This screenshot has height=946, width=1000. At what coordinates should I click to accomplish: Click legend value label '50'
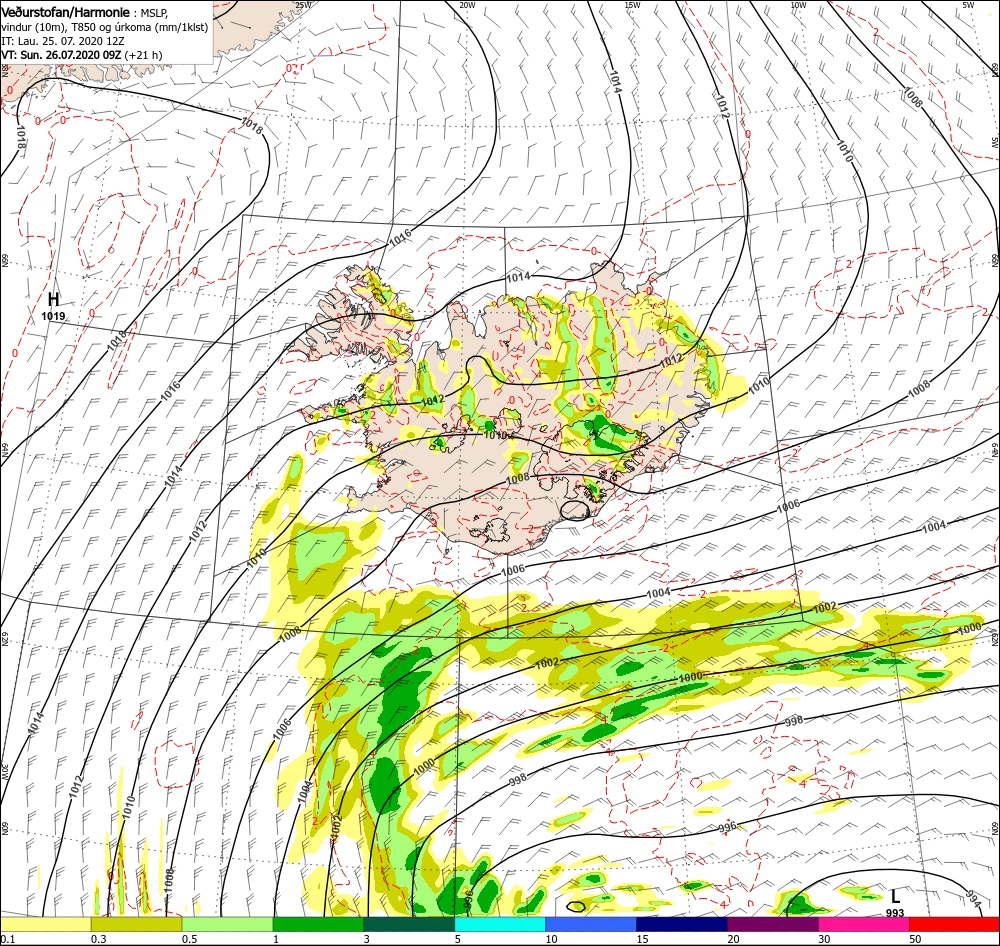(x=915, y=939)
